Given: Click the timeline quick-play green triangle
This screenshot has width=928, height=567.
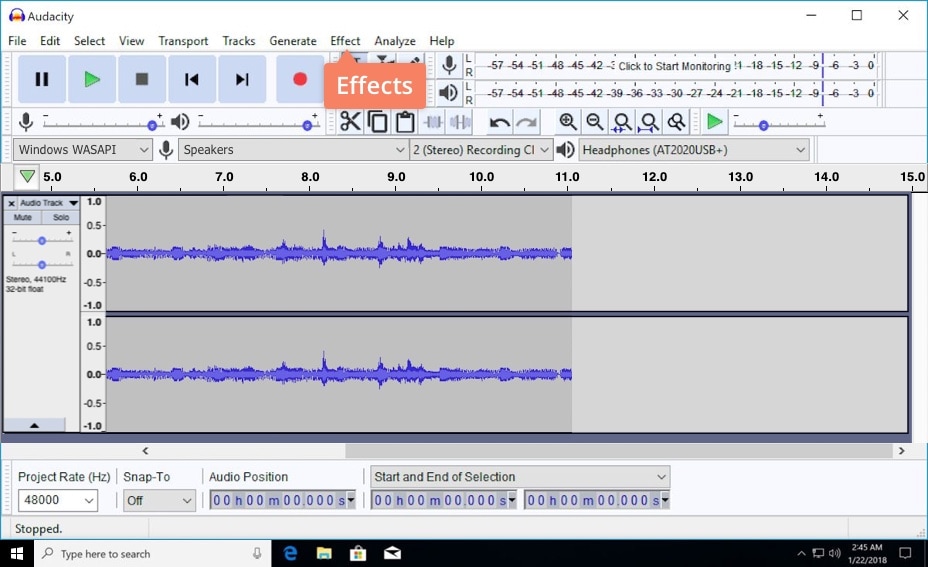Looking at the screenshot, I should [x=27, y=176].
